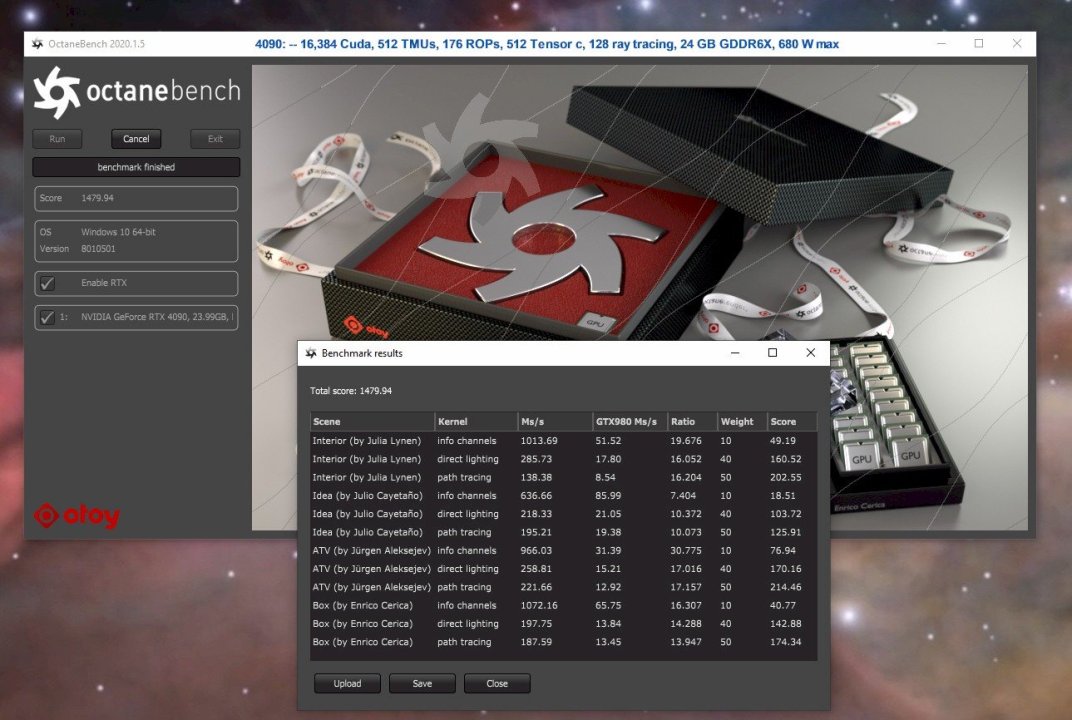Screen dimensions: 1072x720
Task: Click the octanebench logo in the left panel
Action: pos(136,92)
